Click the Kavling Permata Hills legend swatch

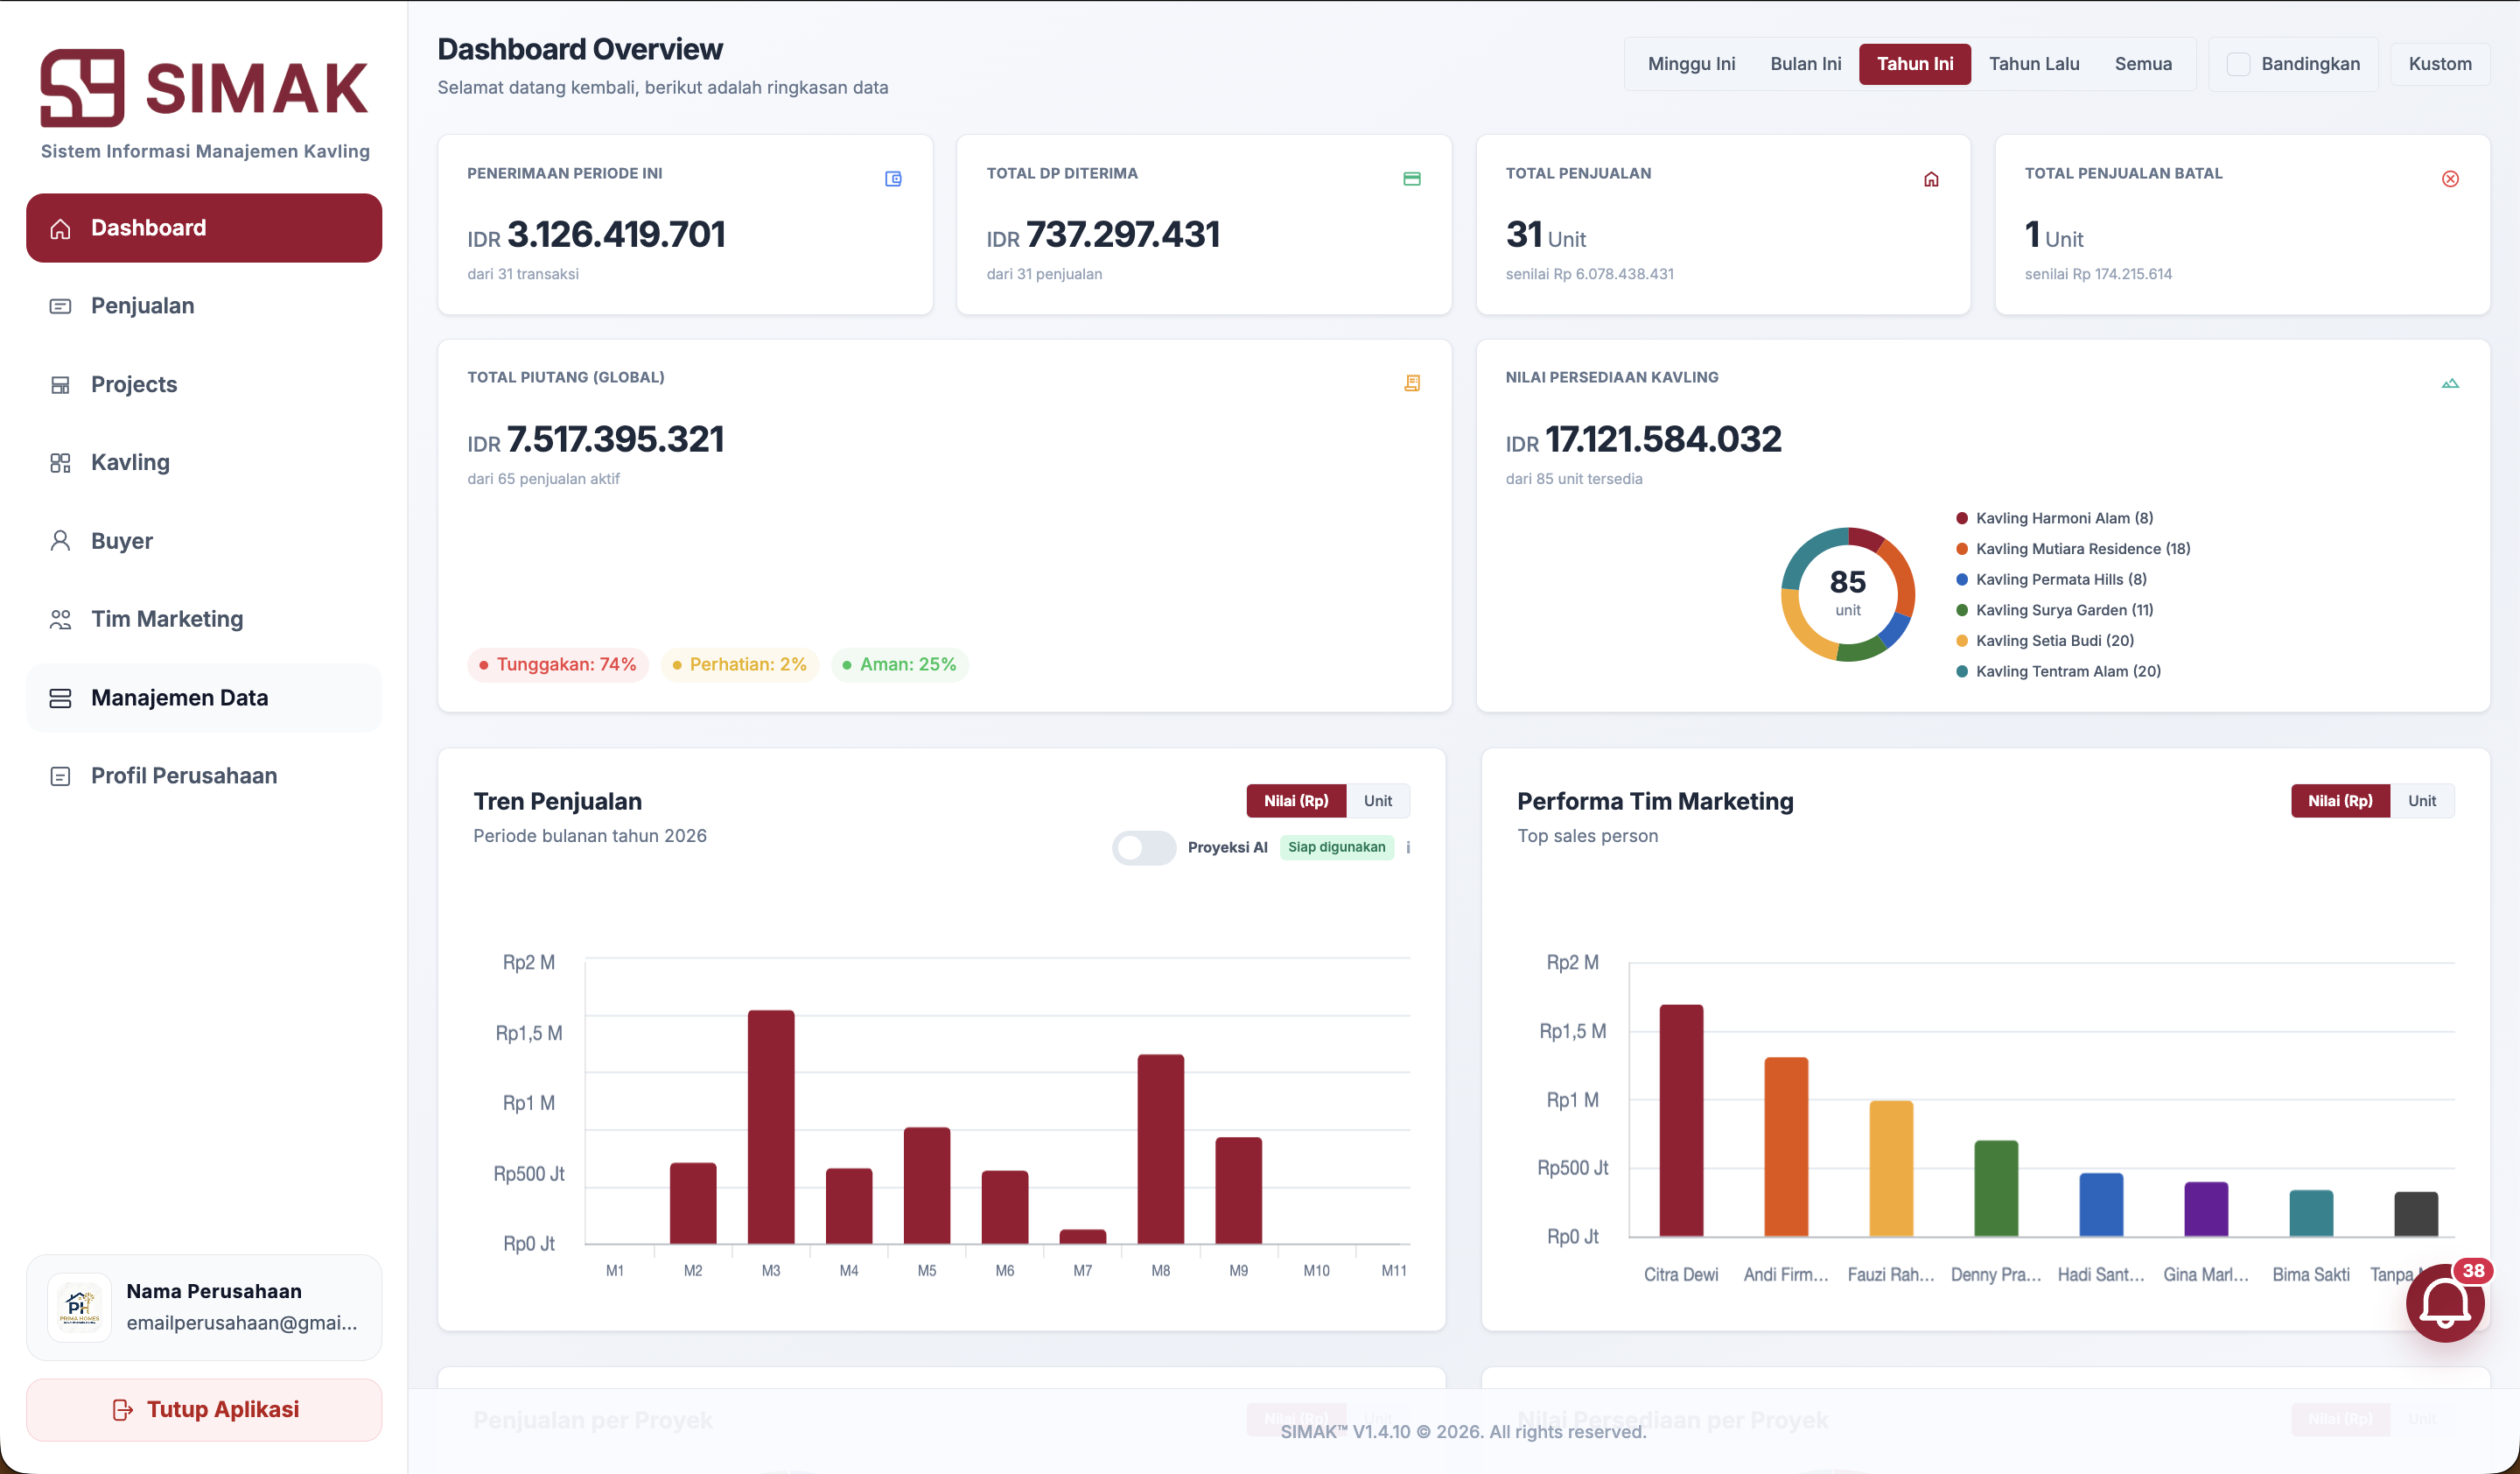[1961, 580]
